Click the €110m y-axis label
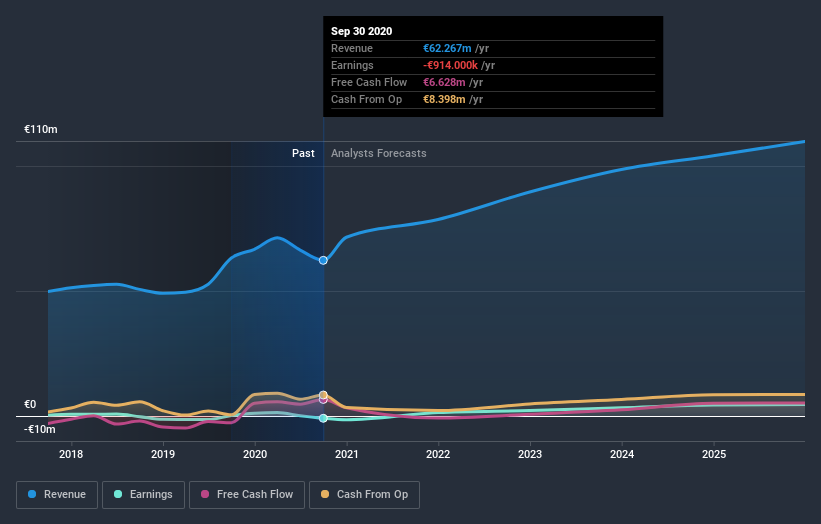 (x=41, y=129)
